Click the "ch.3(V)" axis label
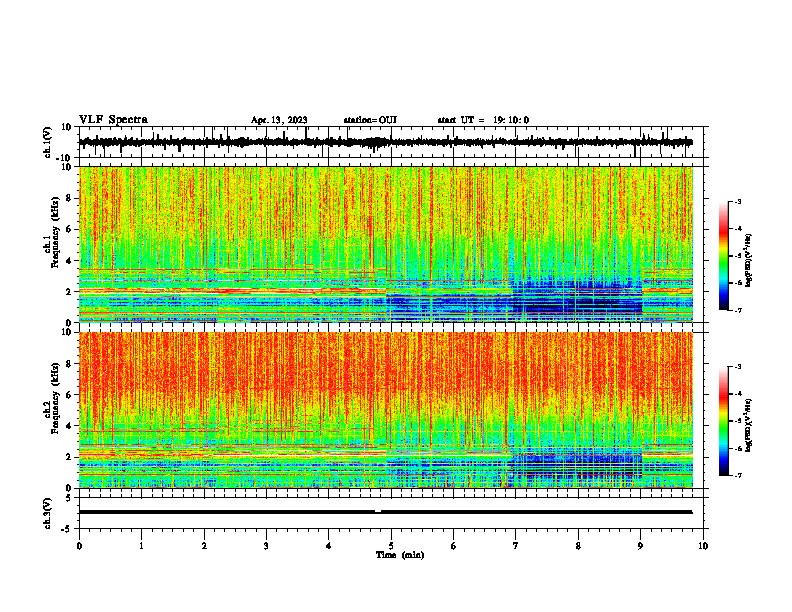This screenshot has width=792, height=612. [x=48, y=513]
